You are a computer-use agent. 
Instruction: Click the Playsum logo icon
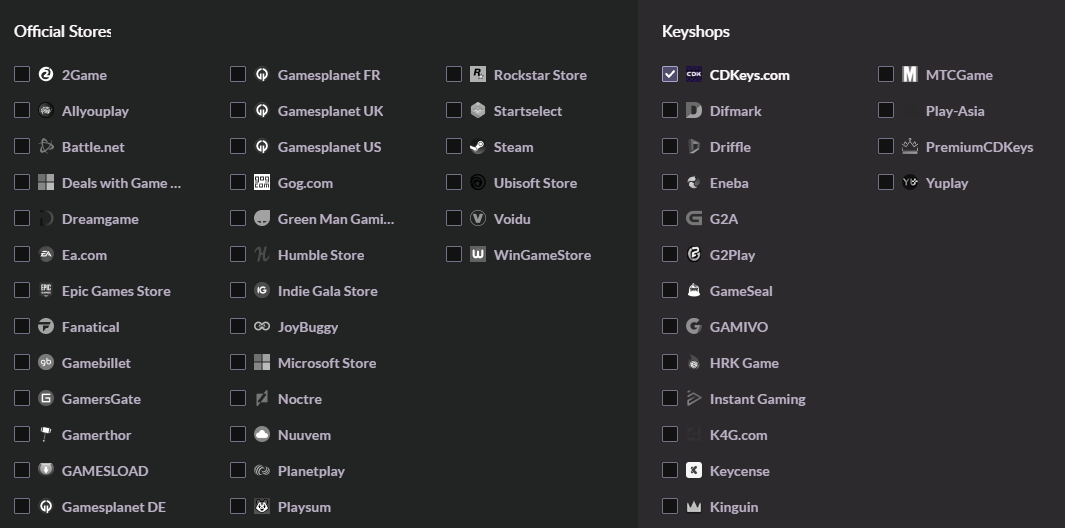261,506
